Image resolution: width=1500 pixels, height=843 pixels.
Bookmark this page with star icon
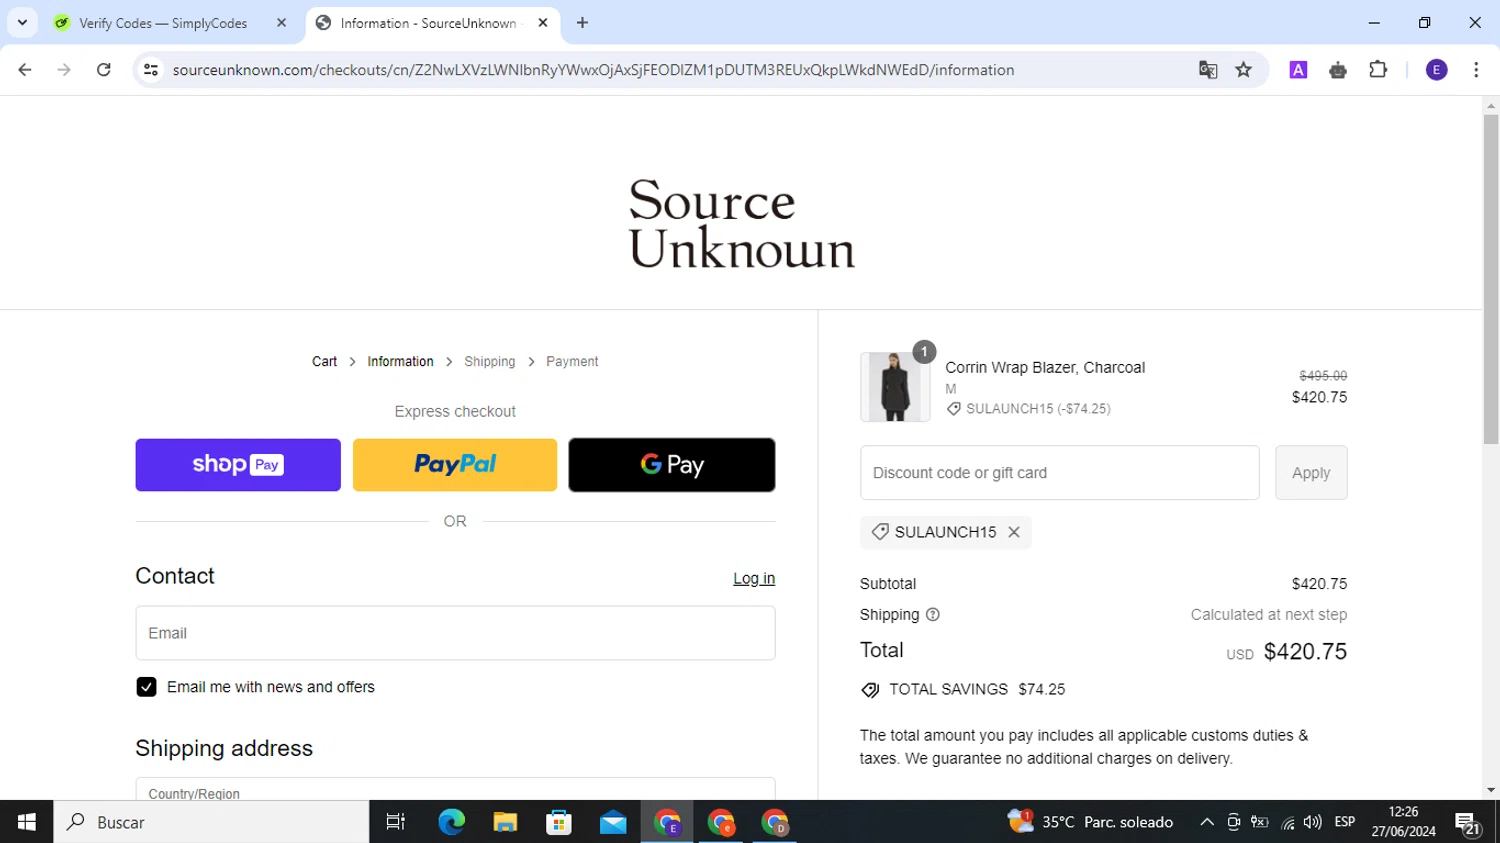(1244, 70)
